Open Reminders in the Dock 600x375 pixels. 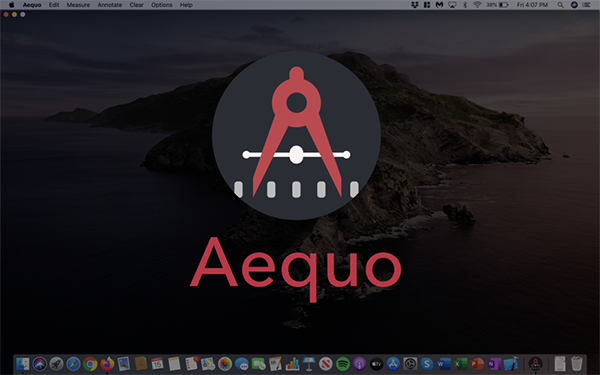tap(191, 364)
